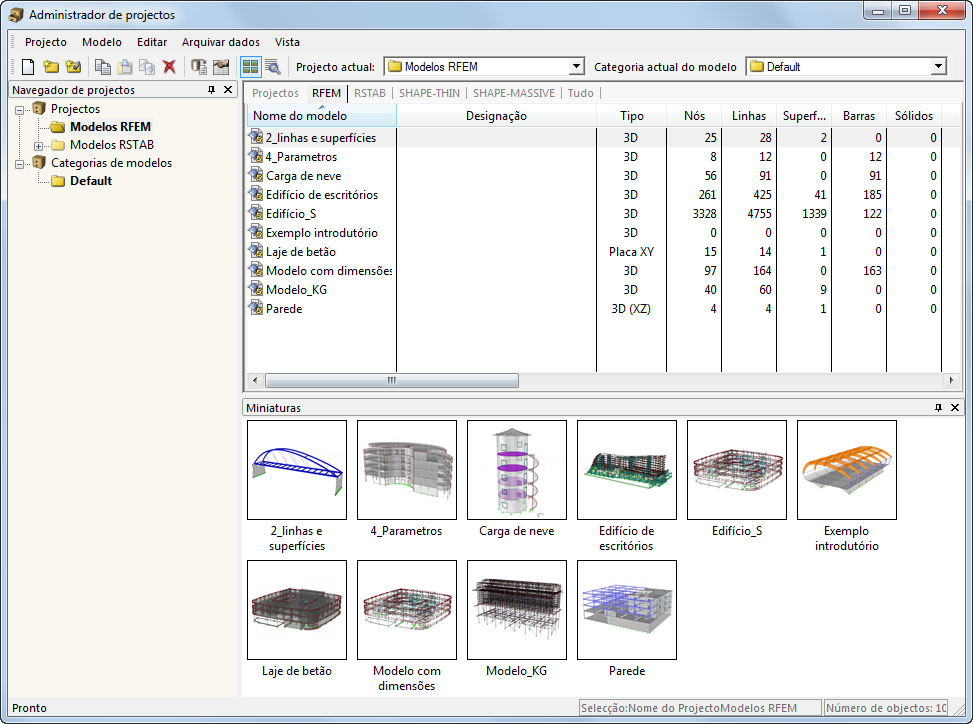Close the Navegador de projectos panel
The image size is (973, 724).
[228, 90]
